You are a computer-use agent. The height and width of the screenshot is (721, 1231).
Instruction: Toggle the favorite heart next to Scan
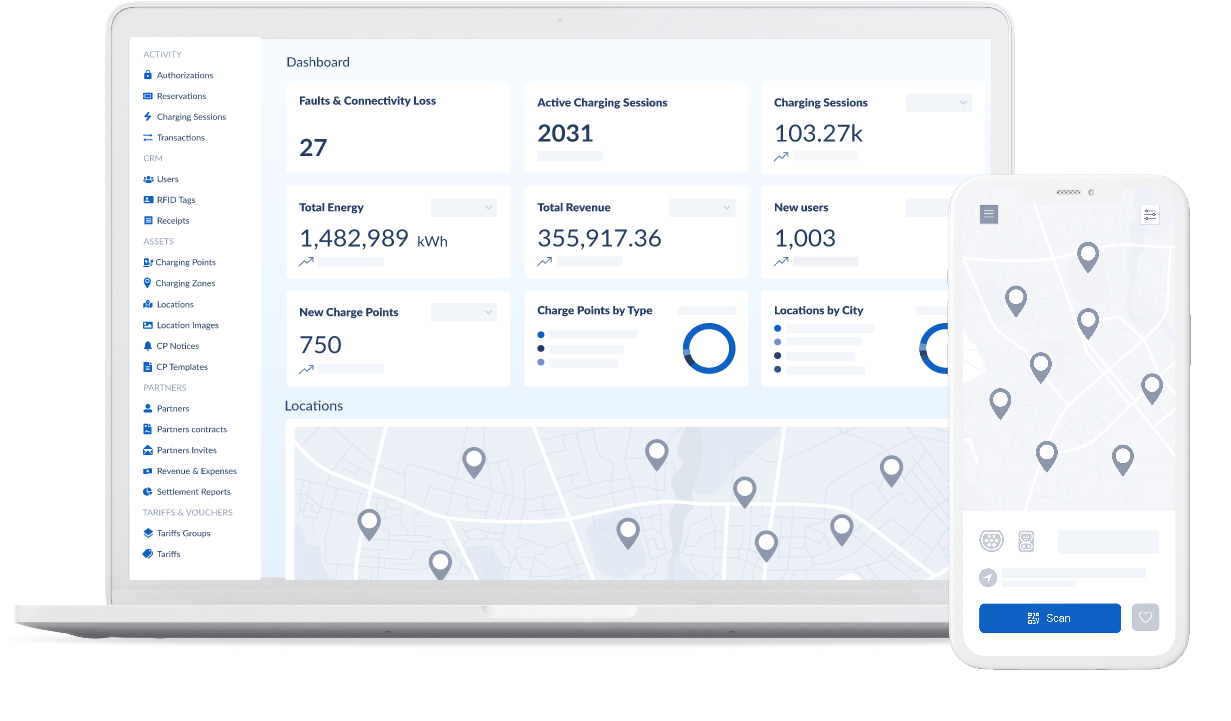pos(1145,617)
